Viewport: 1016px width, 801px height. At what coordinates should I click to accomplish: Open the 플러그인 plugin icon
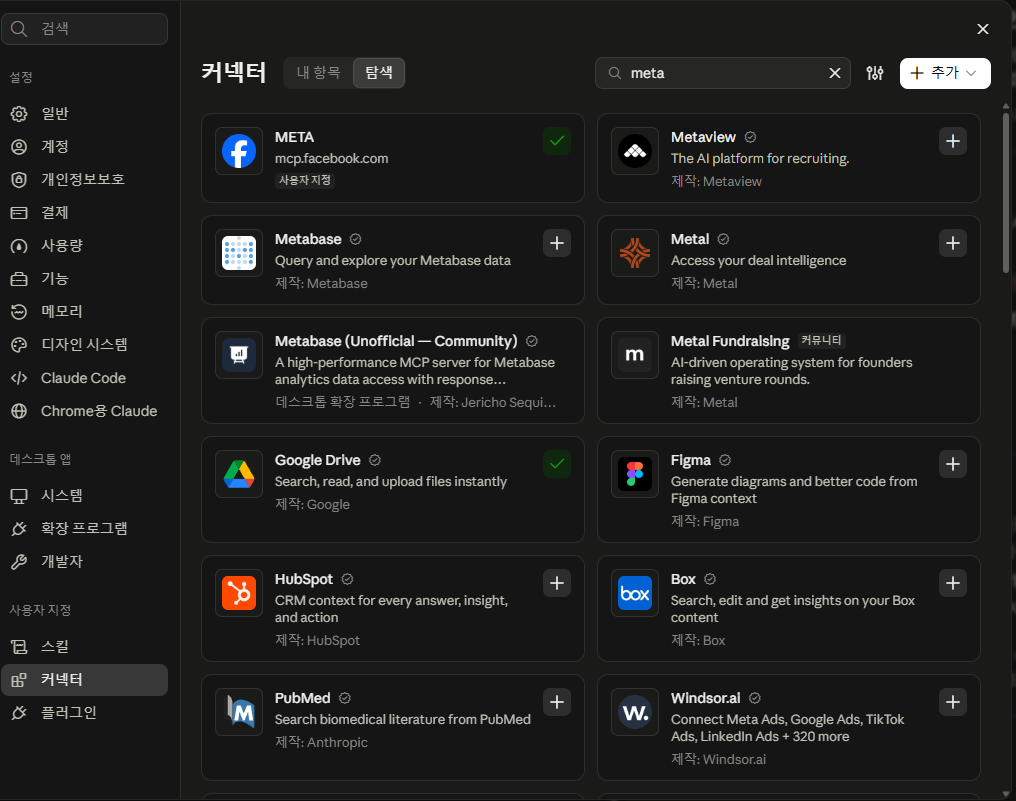[x=19, y=713]
